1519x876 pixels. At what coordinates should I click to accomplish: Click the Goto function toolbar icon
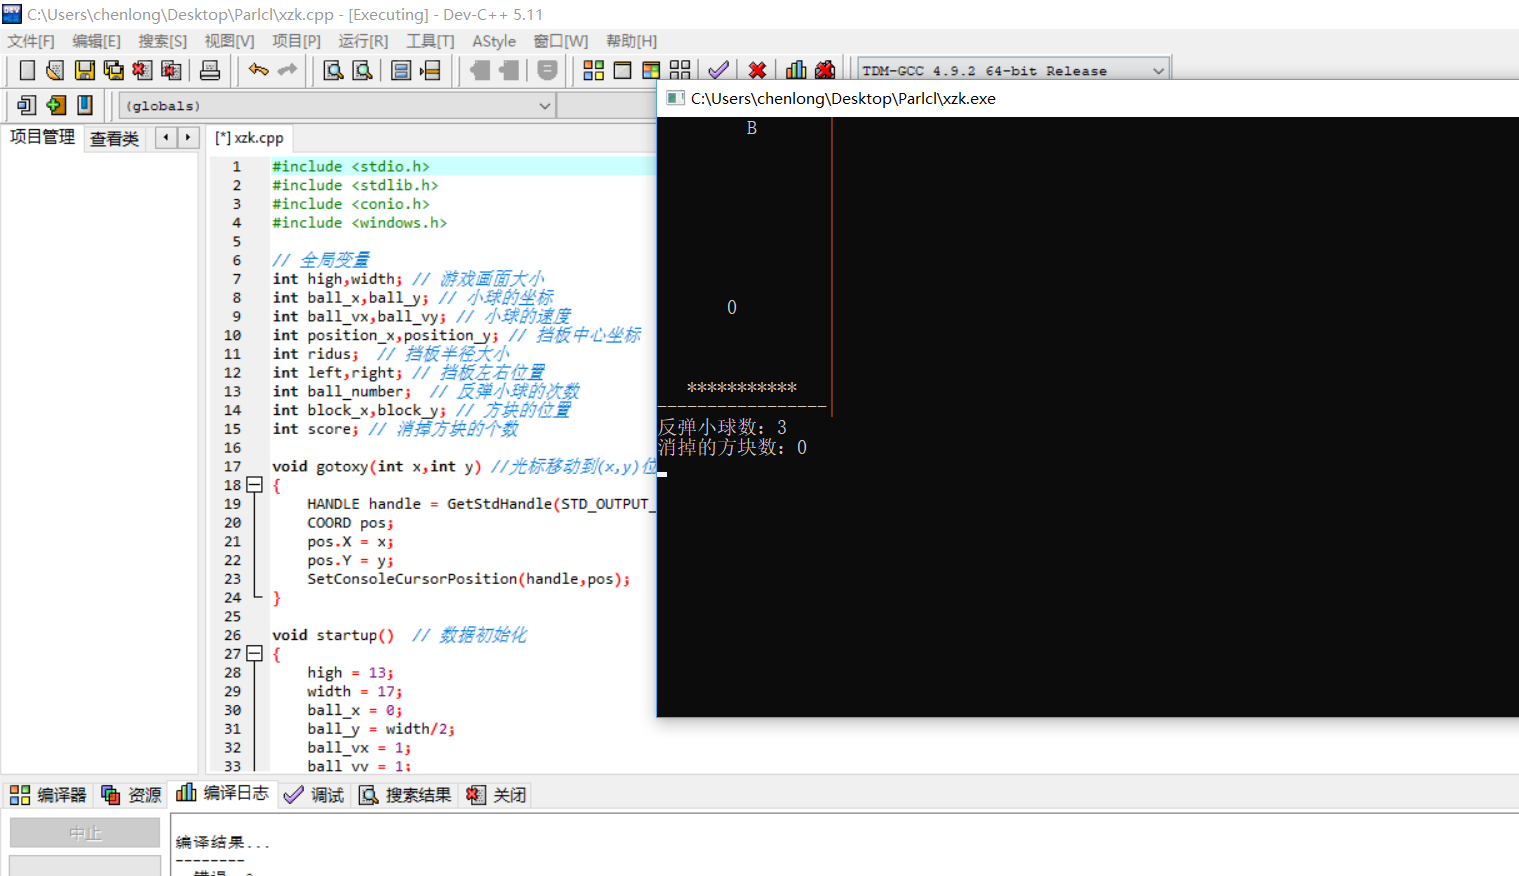point(401,70)
